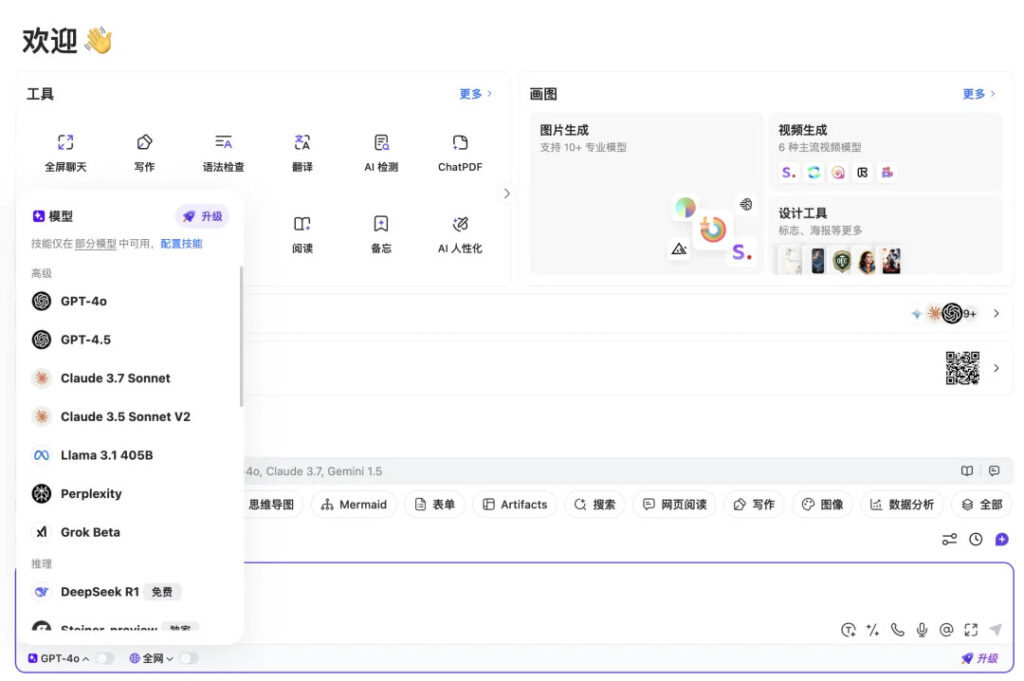Select GPT-4.5 from the model list
1024x681 pixels.
click(x=131, y=340)
